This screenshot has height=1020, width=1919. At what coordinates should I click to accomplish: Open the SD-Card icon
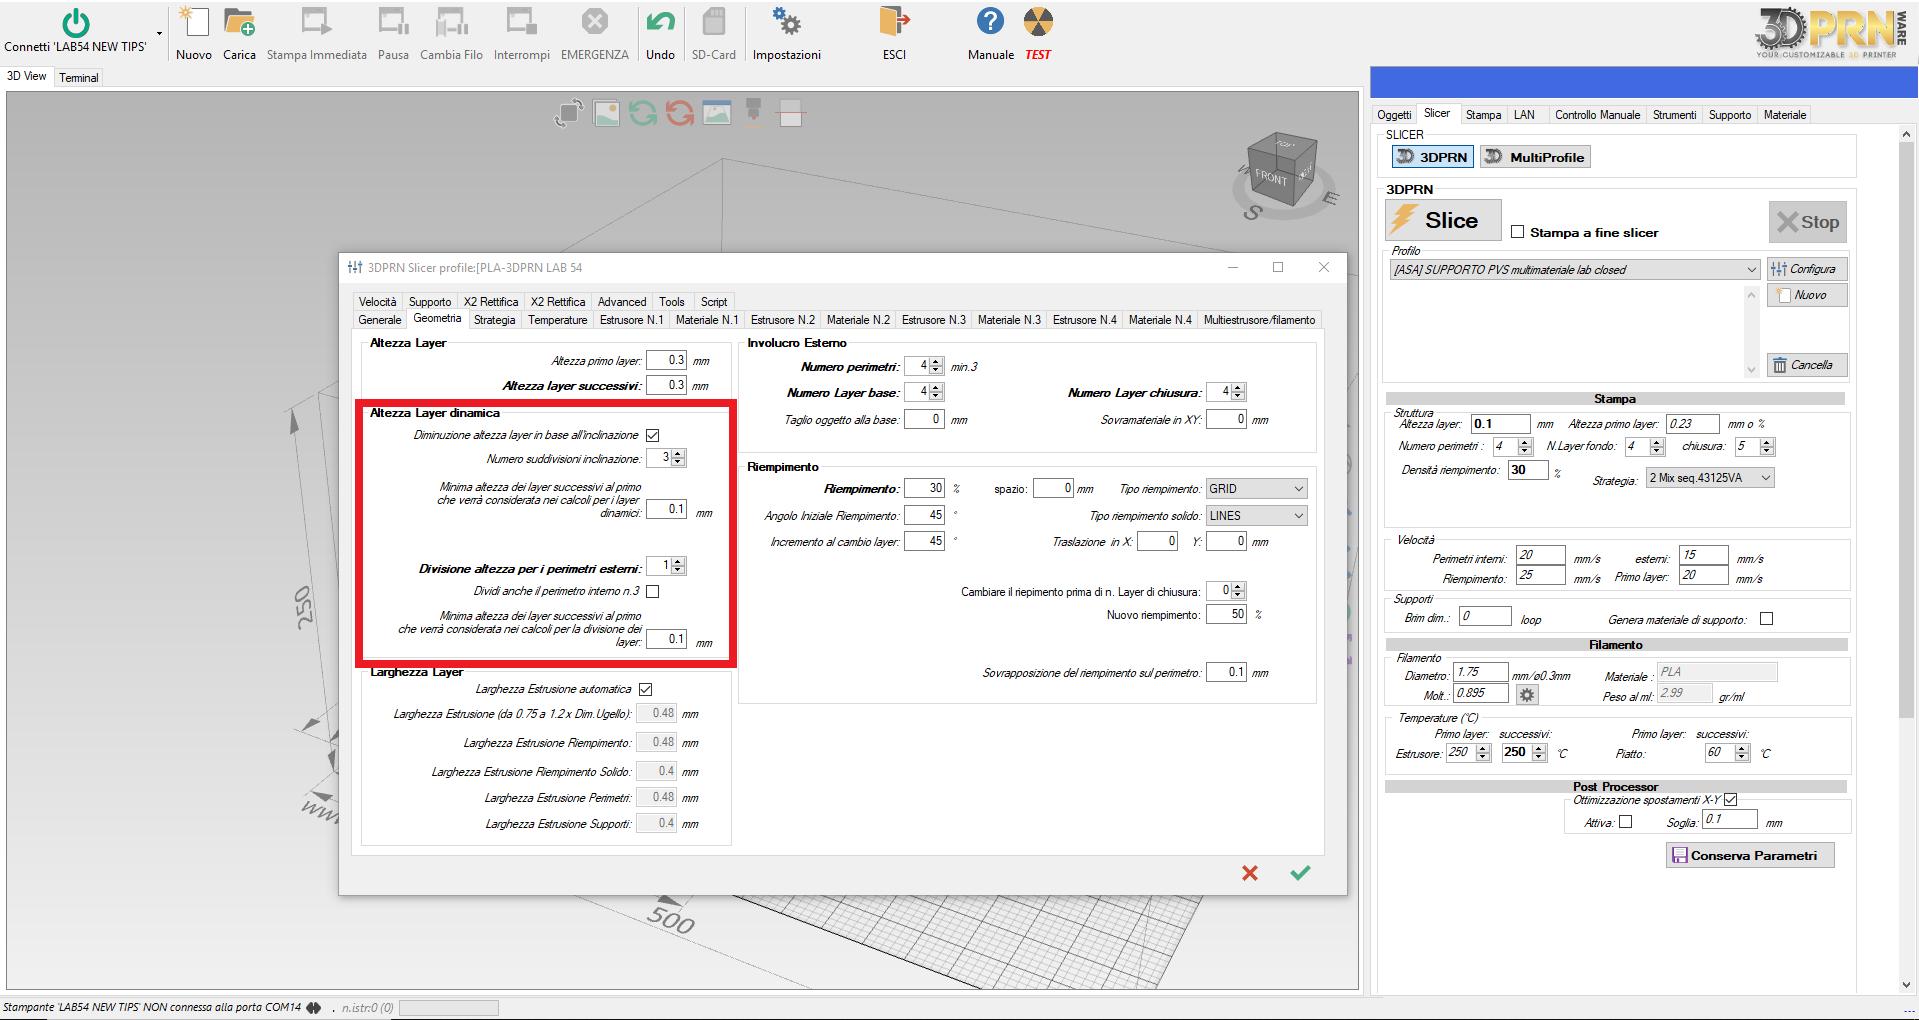tap(714, 22)
